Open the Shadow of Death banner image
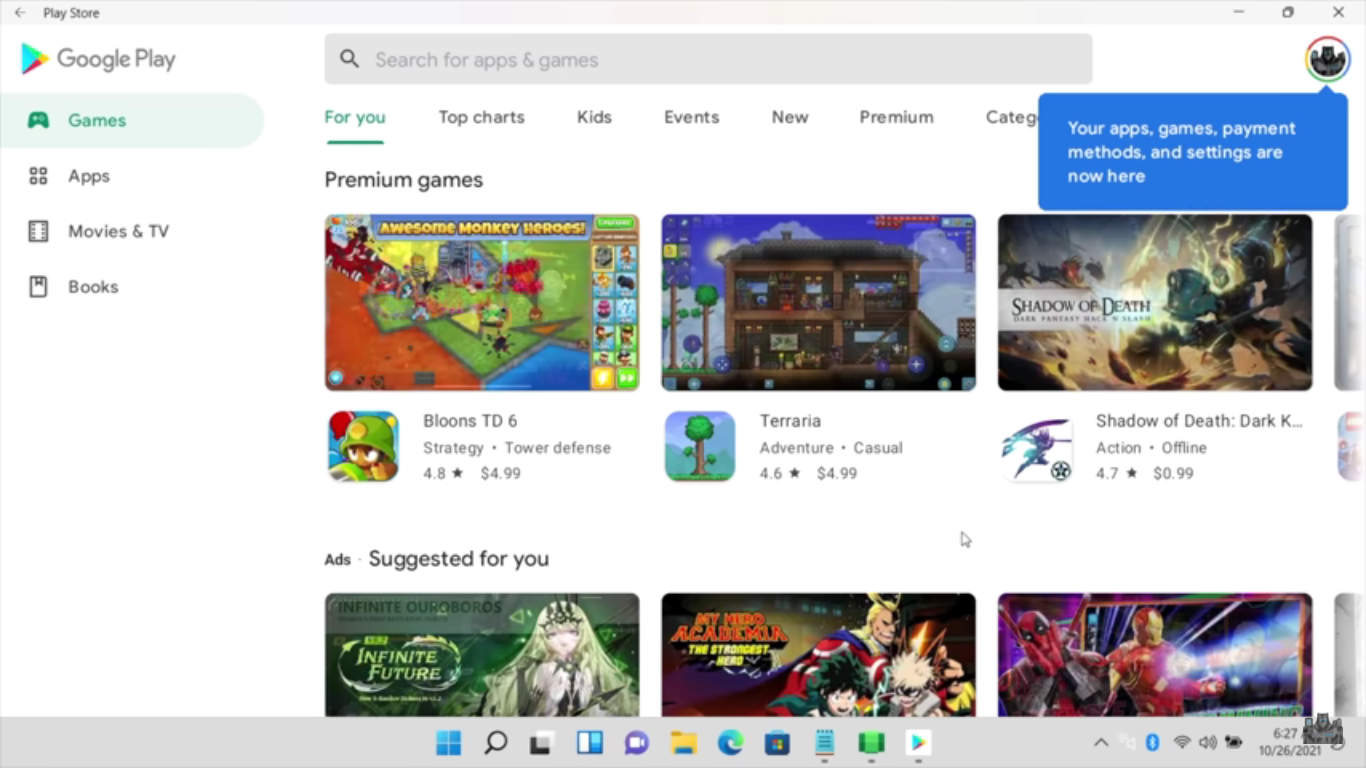This screenshot has width=1366, height=768. coord(1155,302)
